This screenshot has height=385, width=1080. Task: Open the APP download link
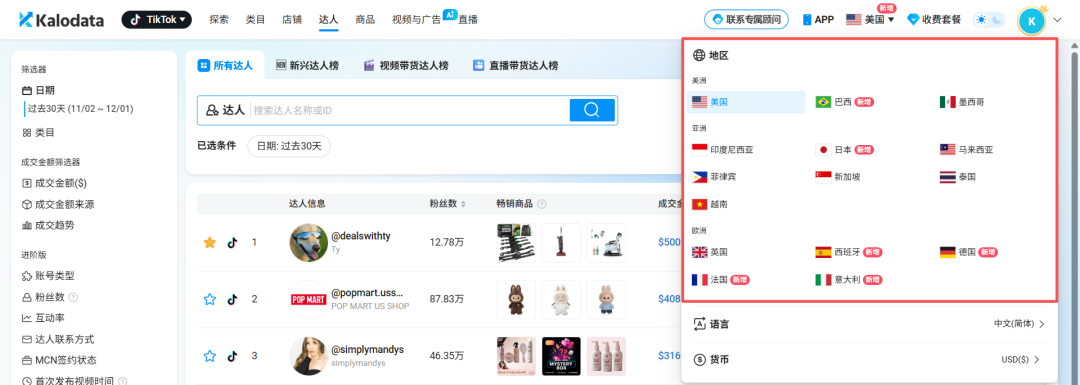point(818,20)
